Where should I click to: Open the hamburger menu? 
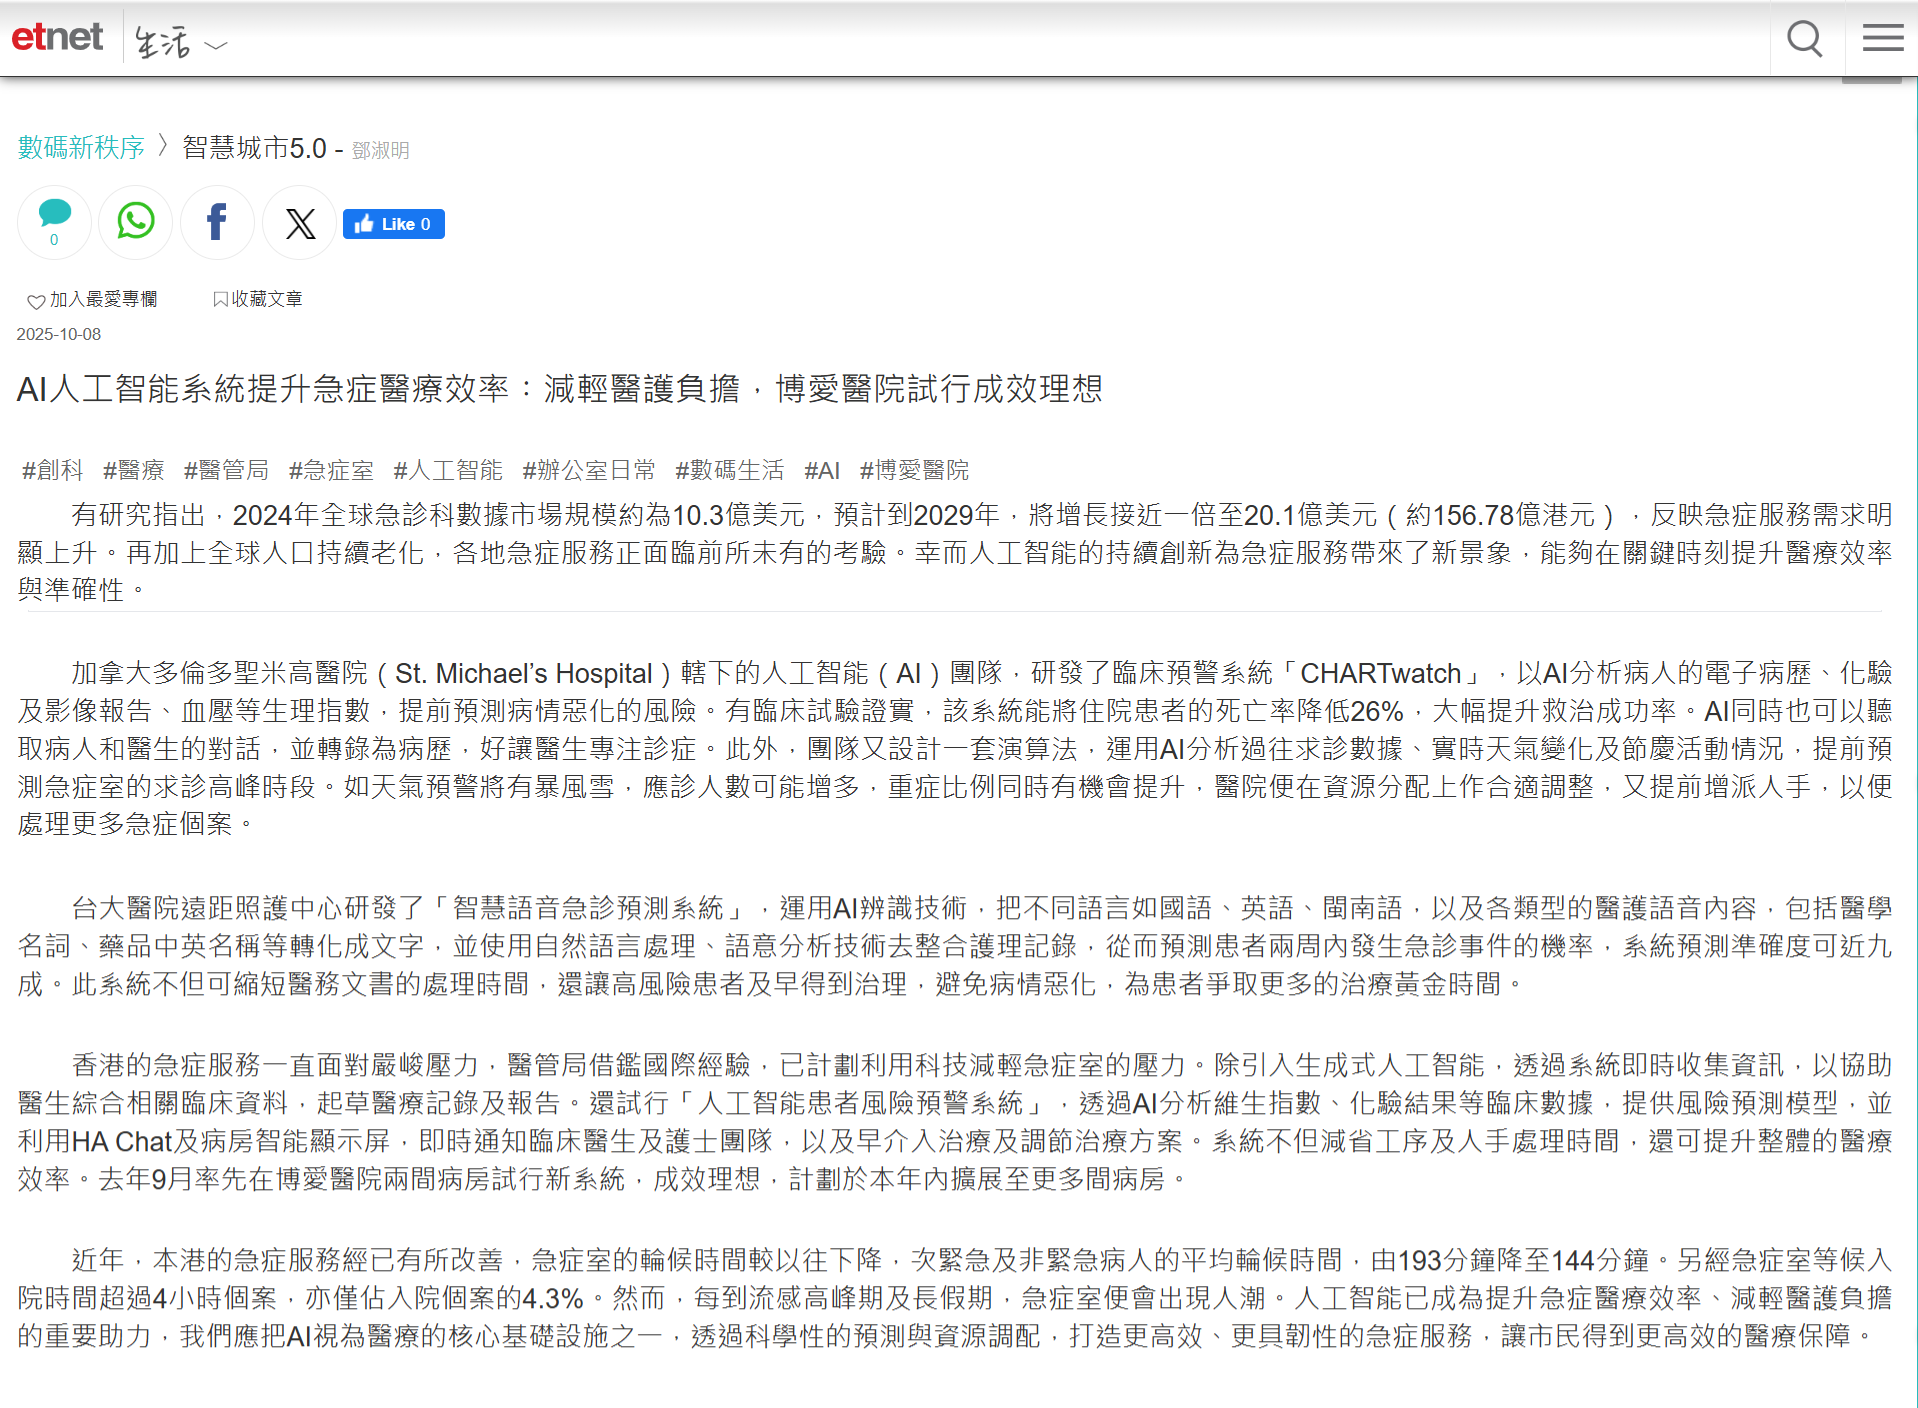1882,39
